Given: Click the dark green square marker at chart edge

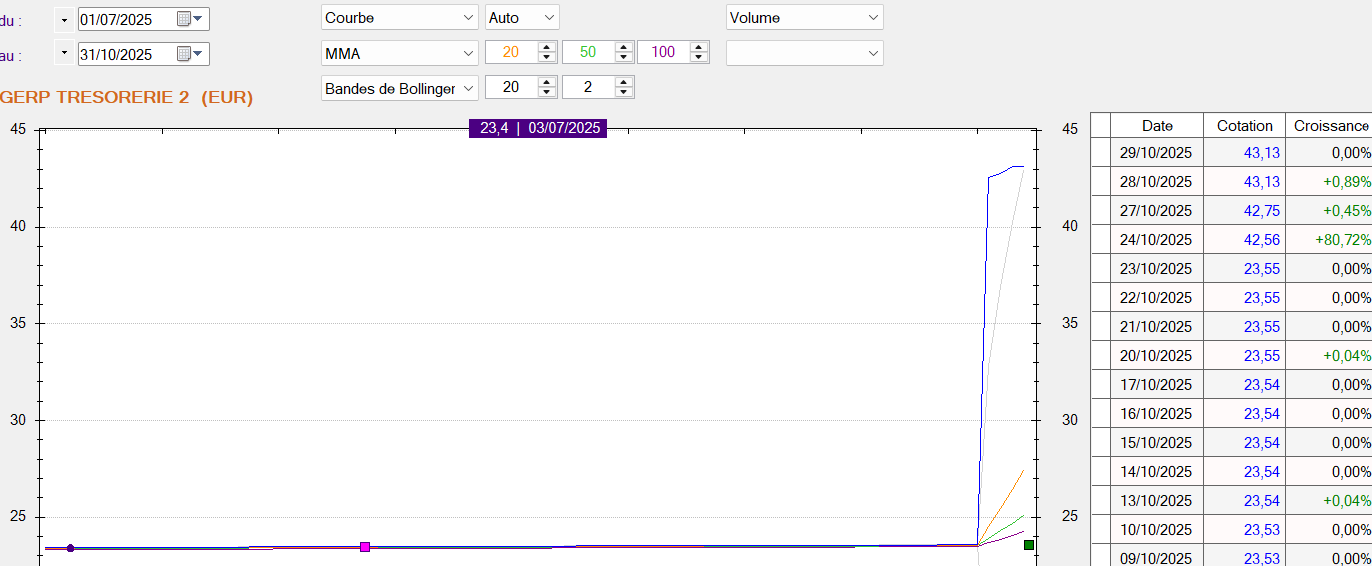Looking at the screenshot, I should coord(1028,545).
